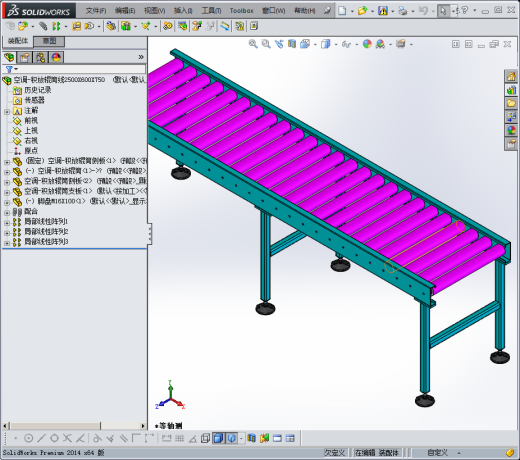Viewport: 520px width, 460px height.
Task: Click the 在编辑 装配体 status entry
Action: pyautogui.click(x=376, y=453)
